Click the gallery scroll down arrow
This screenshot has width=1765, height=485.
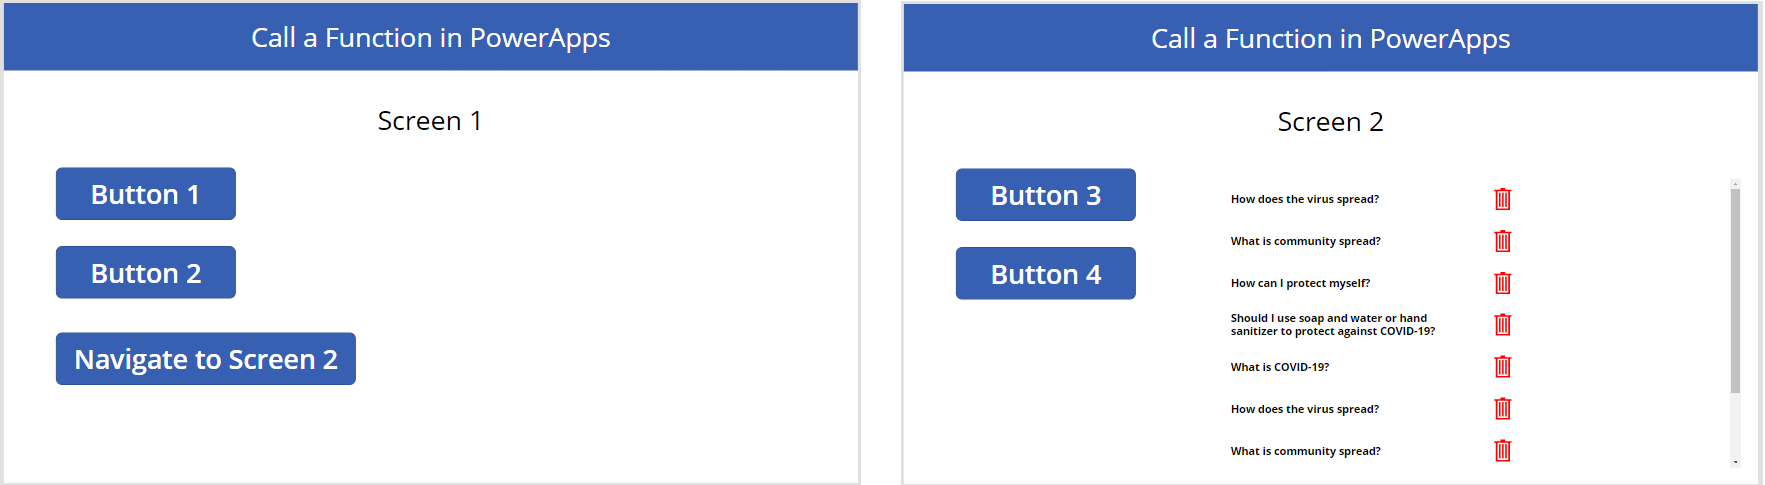[1735, 462]
